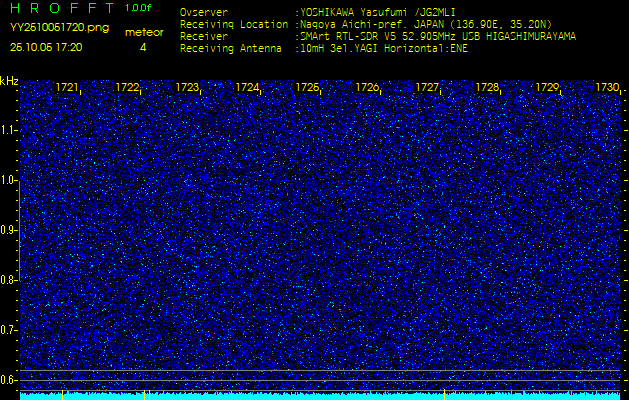The image size is (629, 400).
Task: Click the 1728 time label
Action: click(x=487, y=87)
